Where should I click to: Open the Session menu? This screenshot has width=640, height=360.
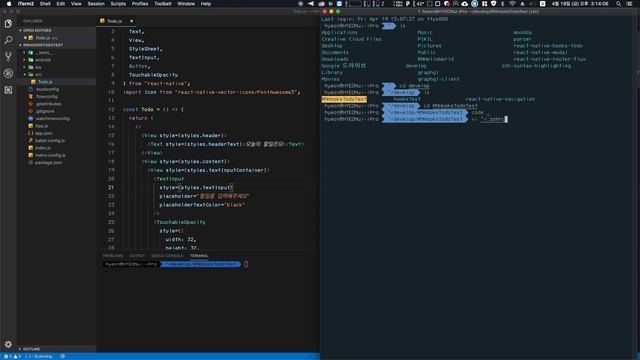(x=96, y=4)
